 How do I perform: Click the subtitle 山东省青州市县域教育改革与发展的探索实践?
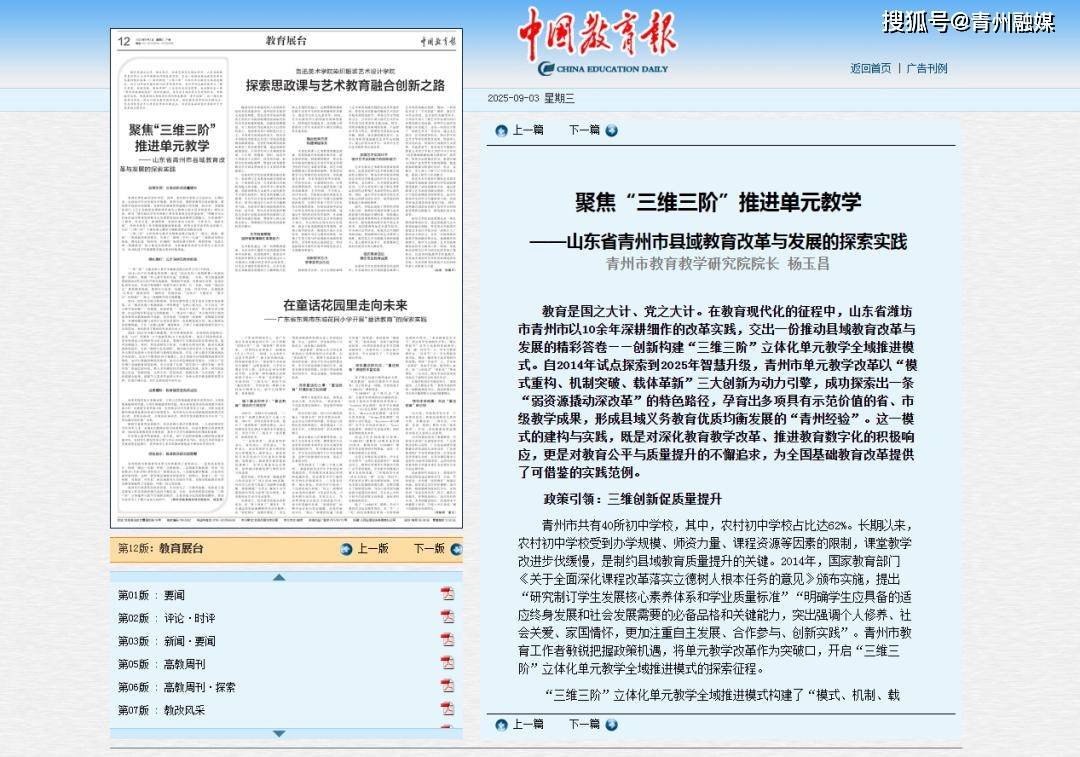click(x=718, y=241)
